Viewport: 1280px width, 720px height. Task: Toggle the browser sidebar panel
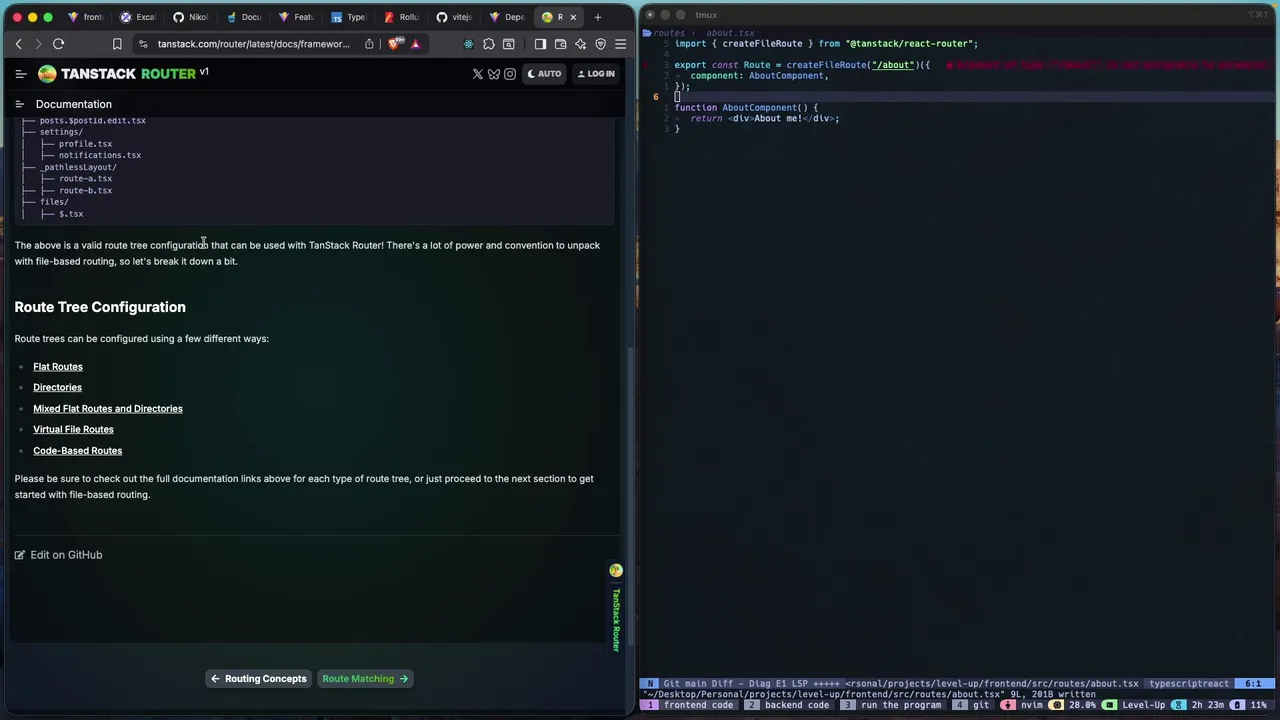[540, 44]
